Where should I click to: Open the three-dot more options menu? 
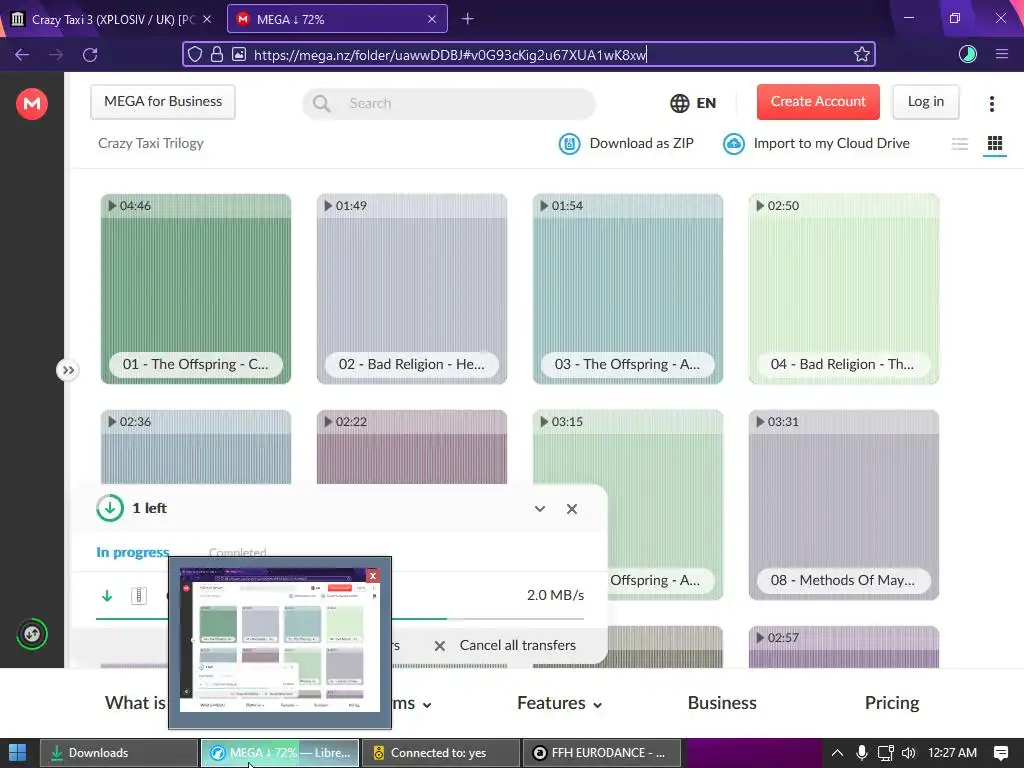(991, 103)
